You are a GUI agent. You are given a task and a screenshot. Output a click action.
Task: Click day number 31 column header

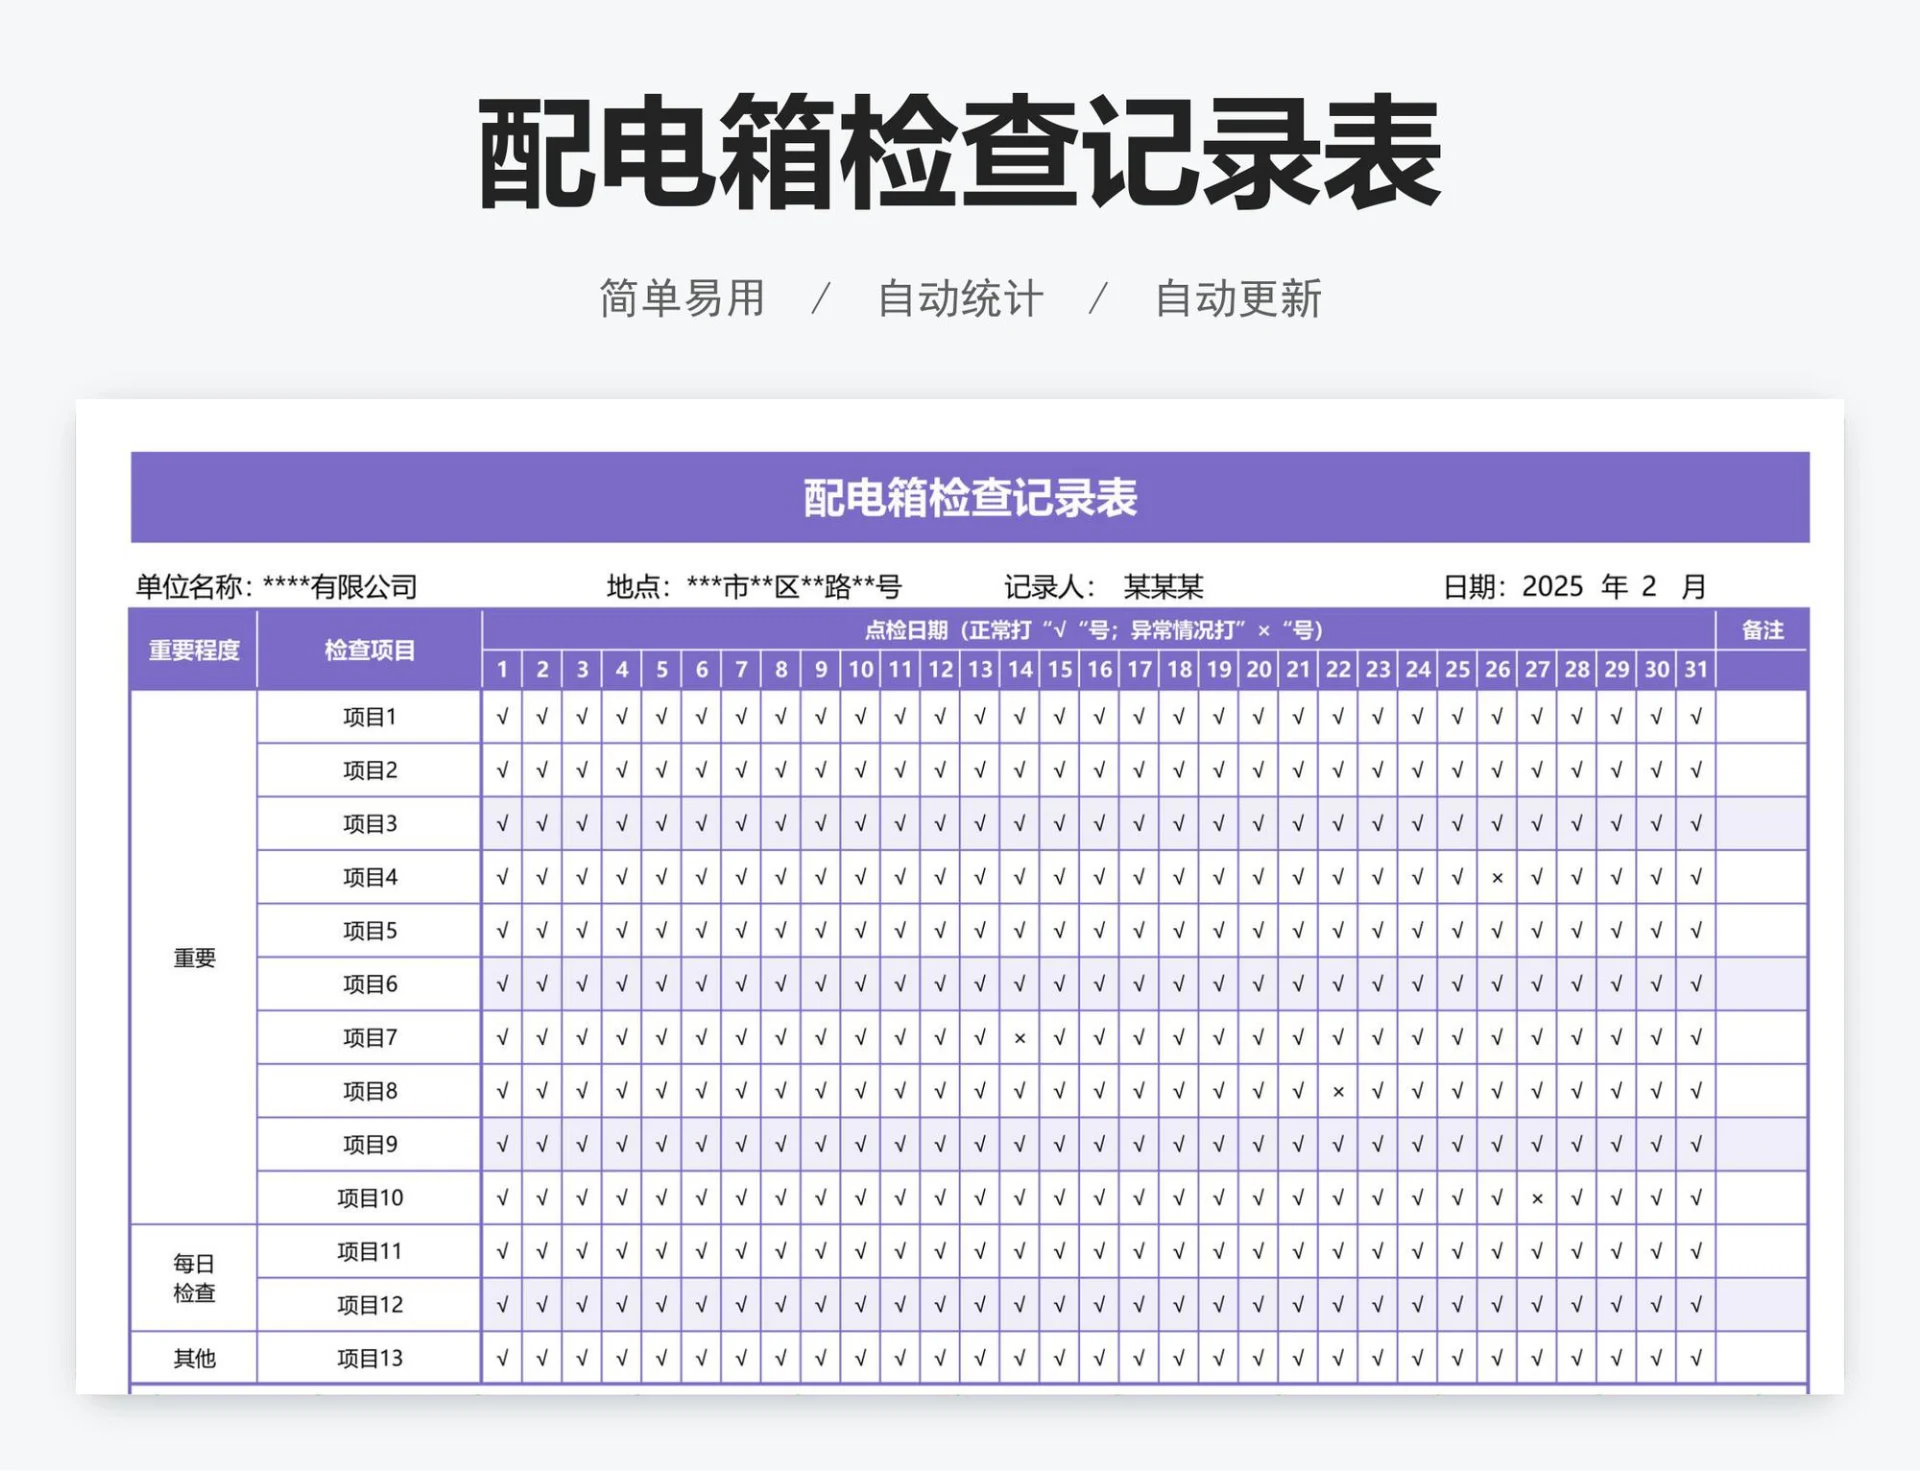1697,671
